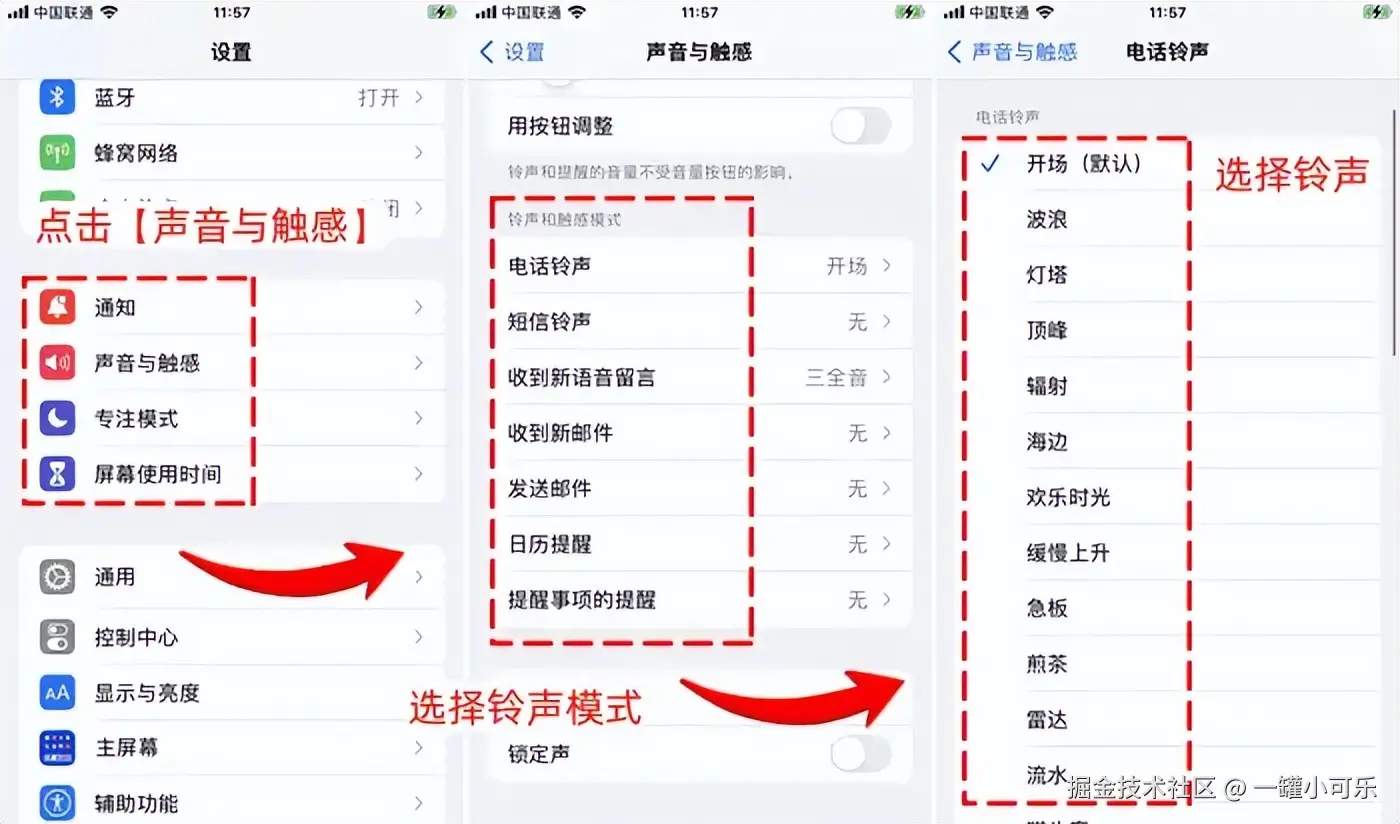The width and height of the screenshot is (1400, 824).
Task: Toggle the 用按钮调整 switch
Action: (x=860, y=126)
